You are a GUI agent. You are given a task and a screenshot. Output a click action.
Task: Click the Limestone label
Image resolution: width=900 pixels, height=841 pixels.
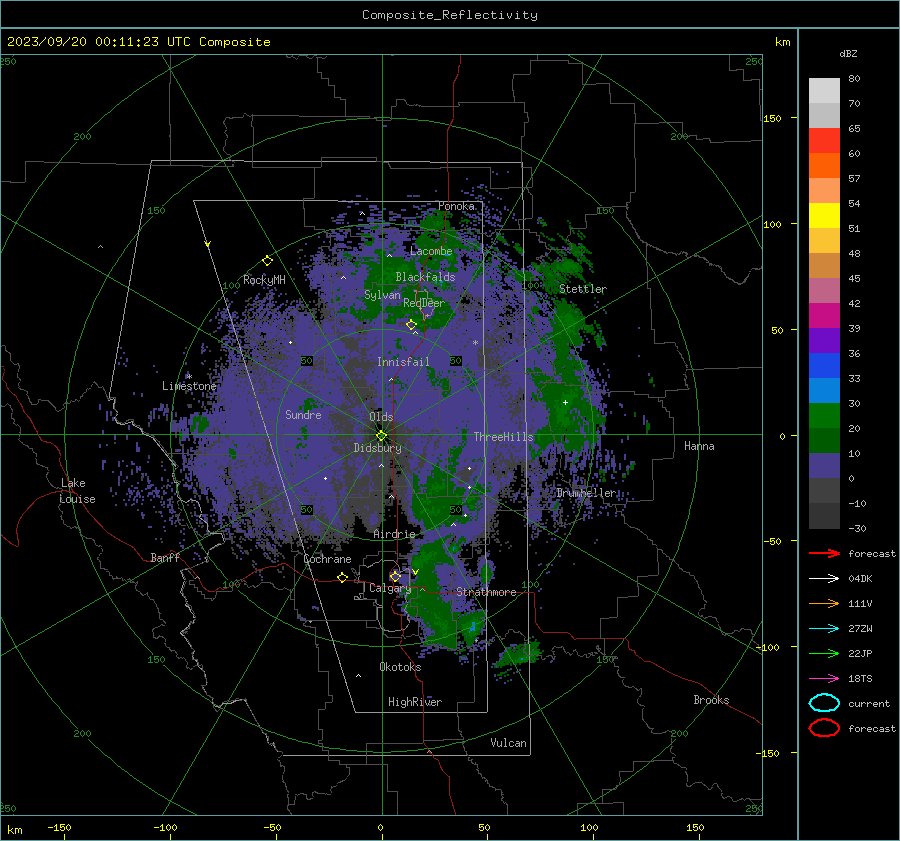click(x=189, y=386)
